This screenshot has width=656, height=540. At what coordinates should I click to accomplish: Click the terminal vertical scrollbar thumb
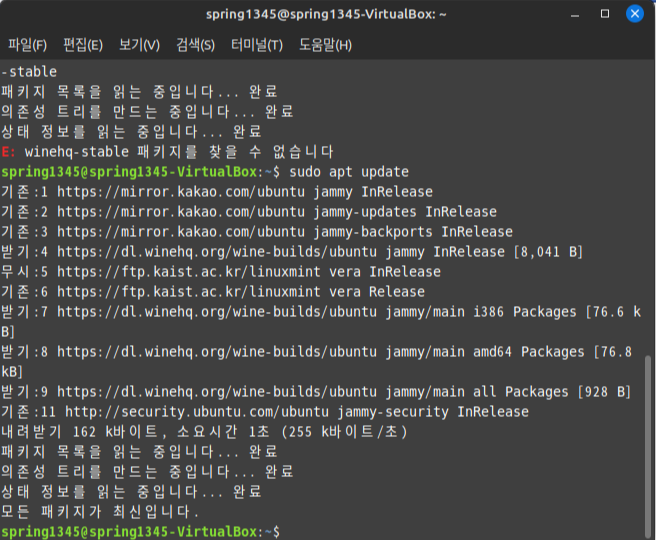(x=648, y=446)
